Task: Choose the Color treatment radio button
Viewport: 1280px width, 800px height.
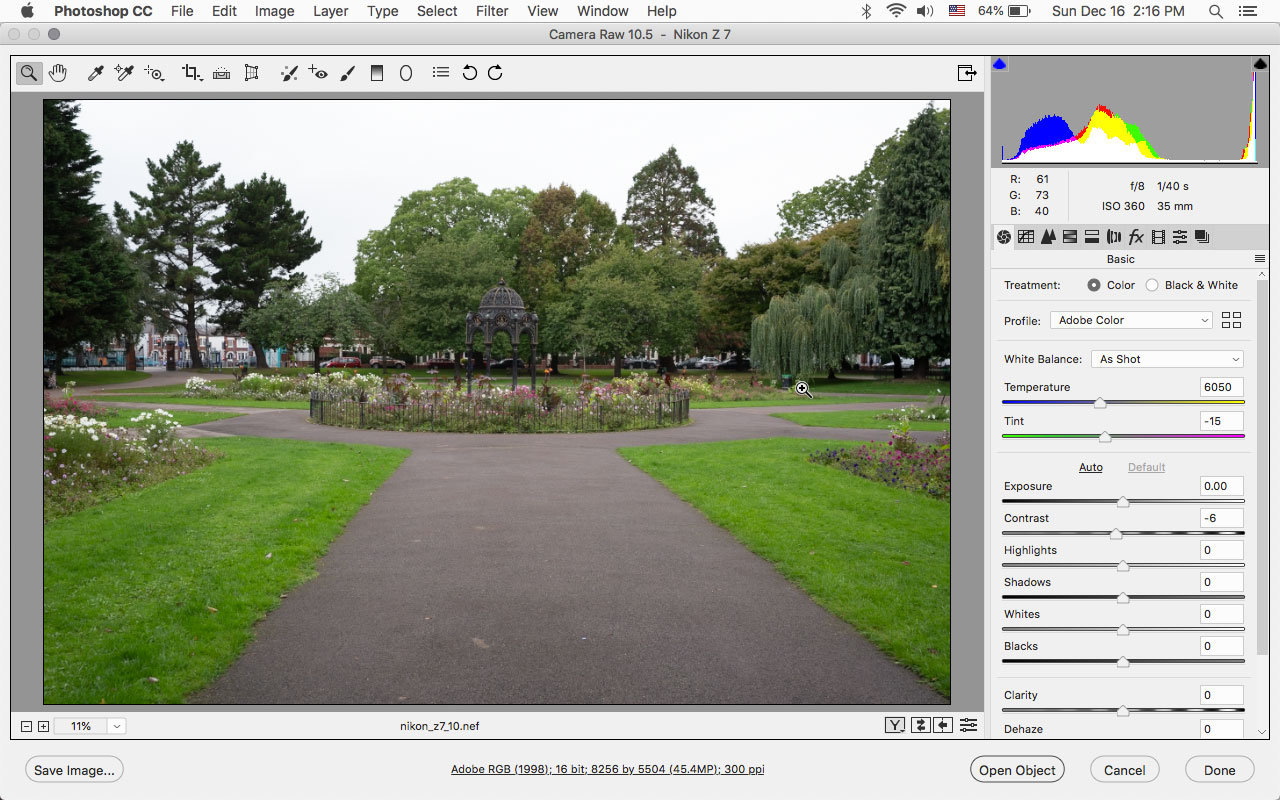Action: coord(1094,285)
